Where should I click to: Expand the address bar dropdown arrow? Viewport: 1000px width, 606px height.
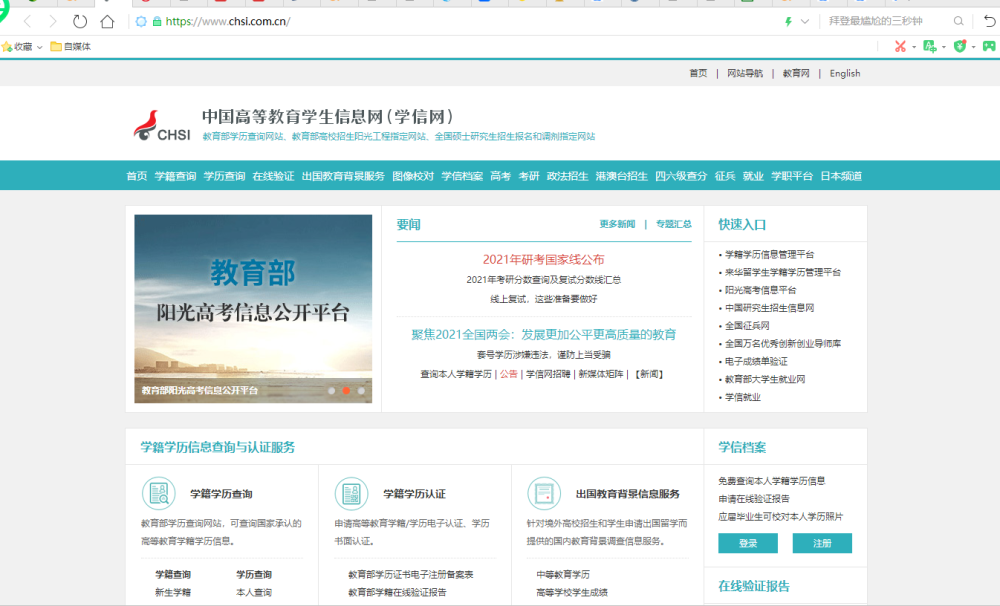coord(805,22)
